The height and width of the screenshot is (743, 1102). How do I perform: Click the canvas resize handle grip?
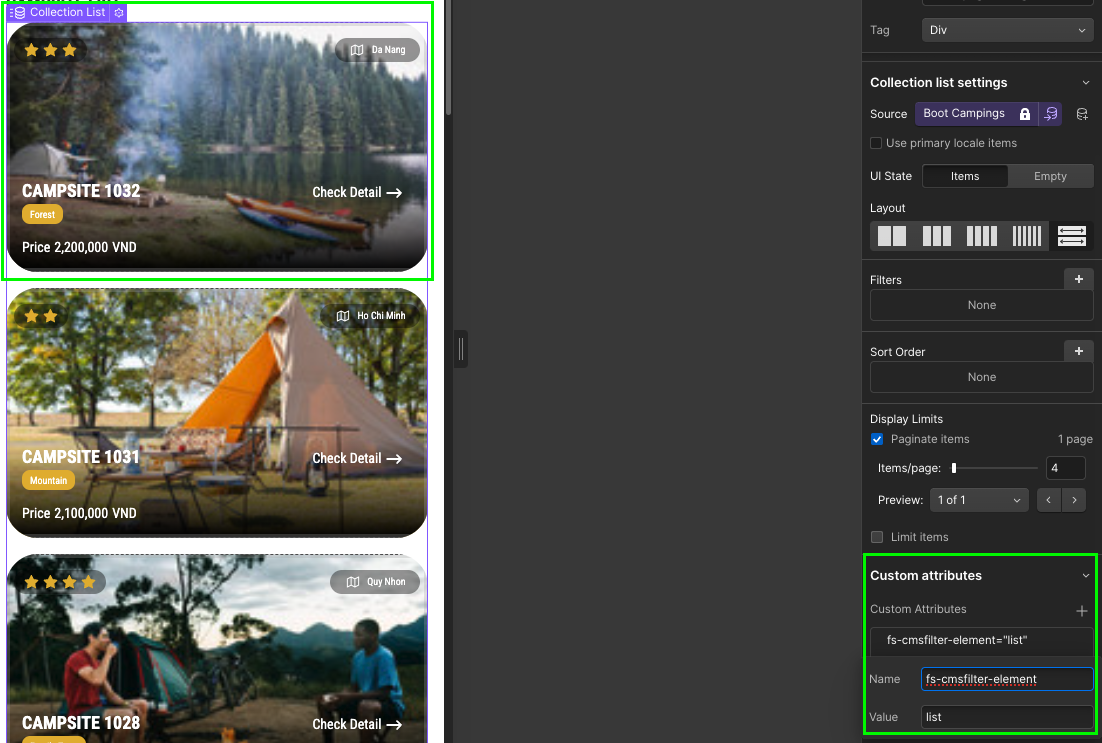[461, 349]
